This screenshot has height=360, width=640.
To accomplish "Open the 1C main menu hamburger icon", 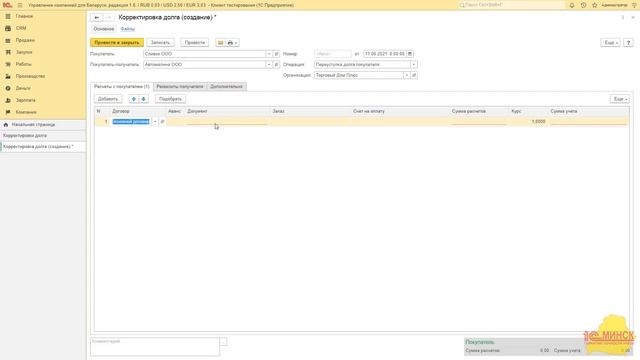I will (20, 5).
